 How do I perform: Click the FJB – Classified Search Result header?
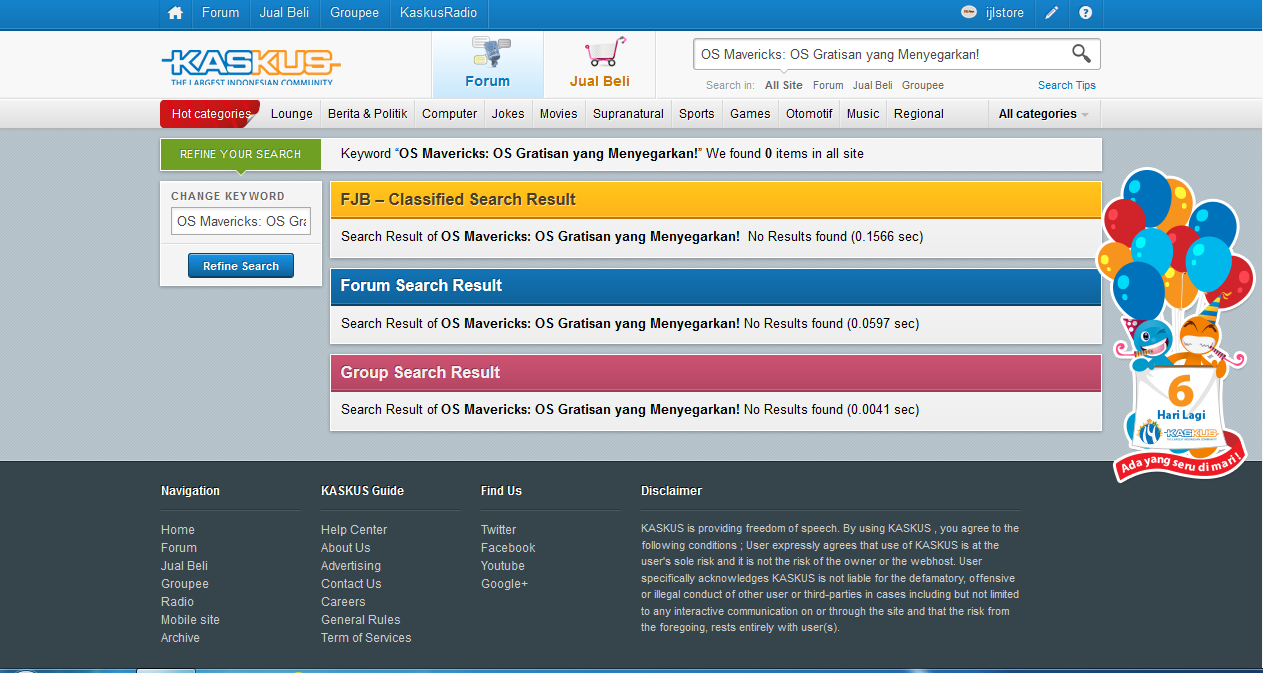click(716, 199)
